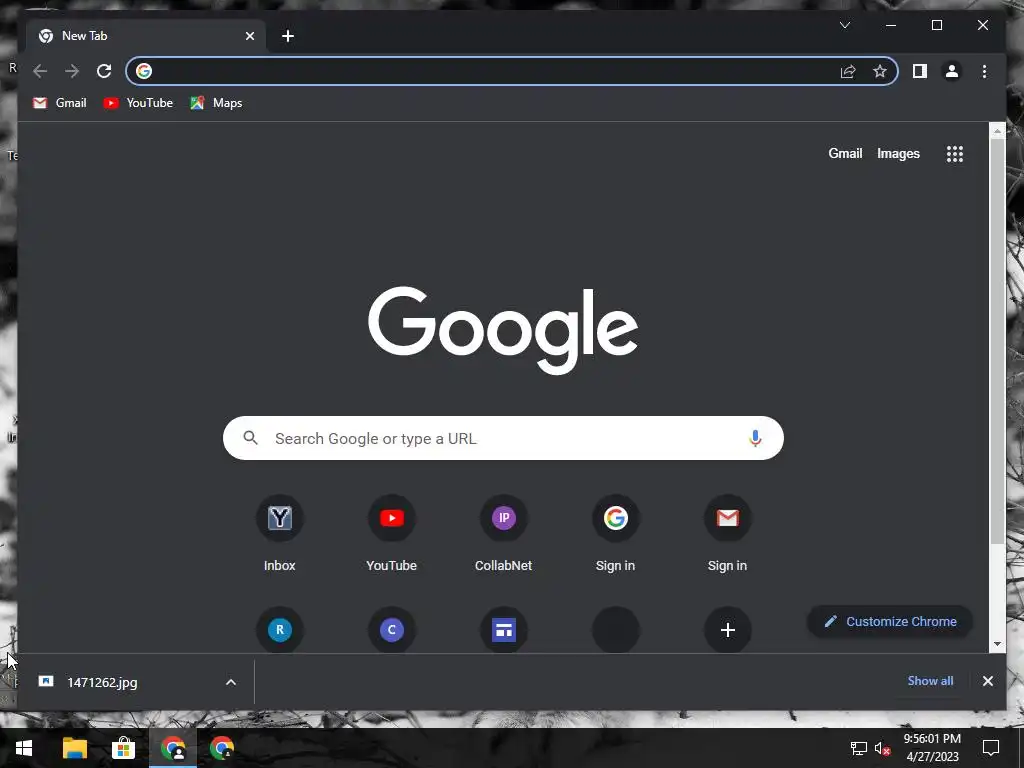The width and height of the screenshot is (1024, 768).
Task: Click the Customize Chrome button
Action: pyautogui.click(x=890, y=622)
